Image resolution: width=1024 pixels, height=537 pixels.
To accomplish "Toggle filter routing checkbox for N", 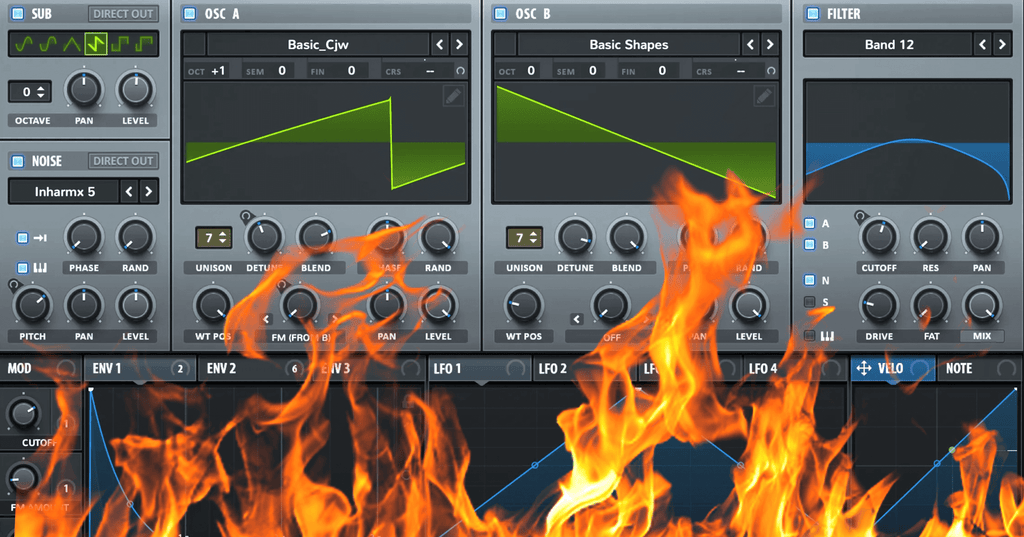I will coord(810,281).
